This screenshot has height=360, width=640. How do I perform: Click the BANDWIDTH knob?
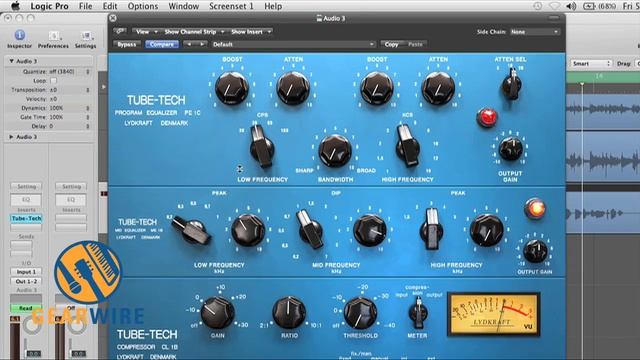pos(335,151)
